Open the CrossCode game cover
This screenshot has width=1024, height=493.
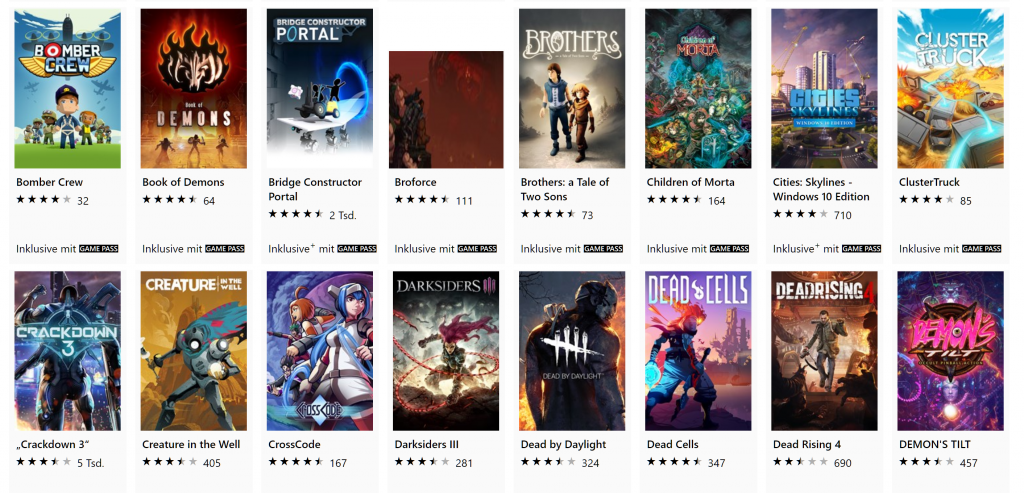320,351
